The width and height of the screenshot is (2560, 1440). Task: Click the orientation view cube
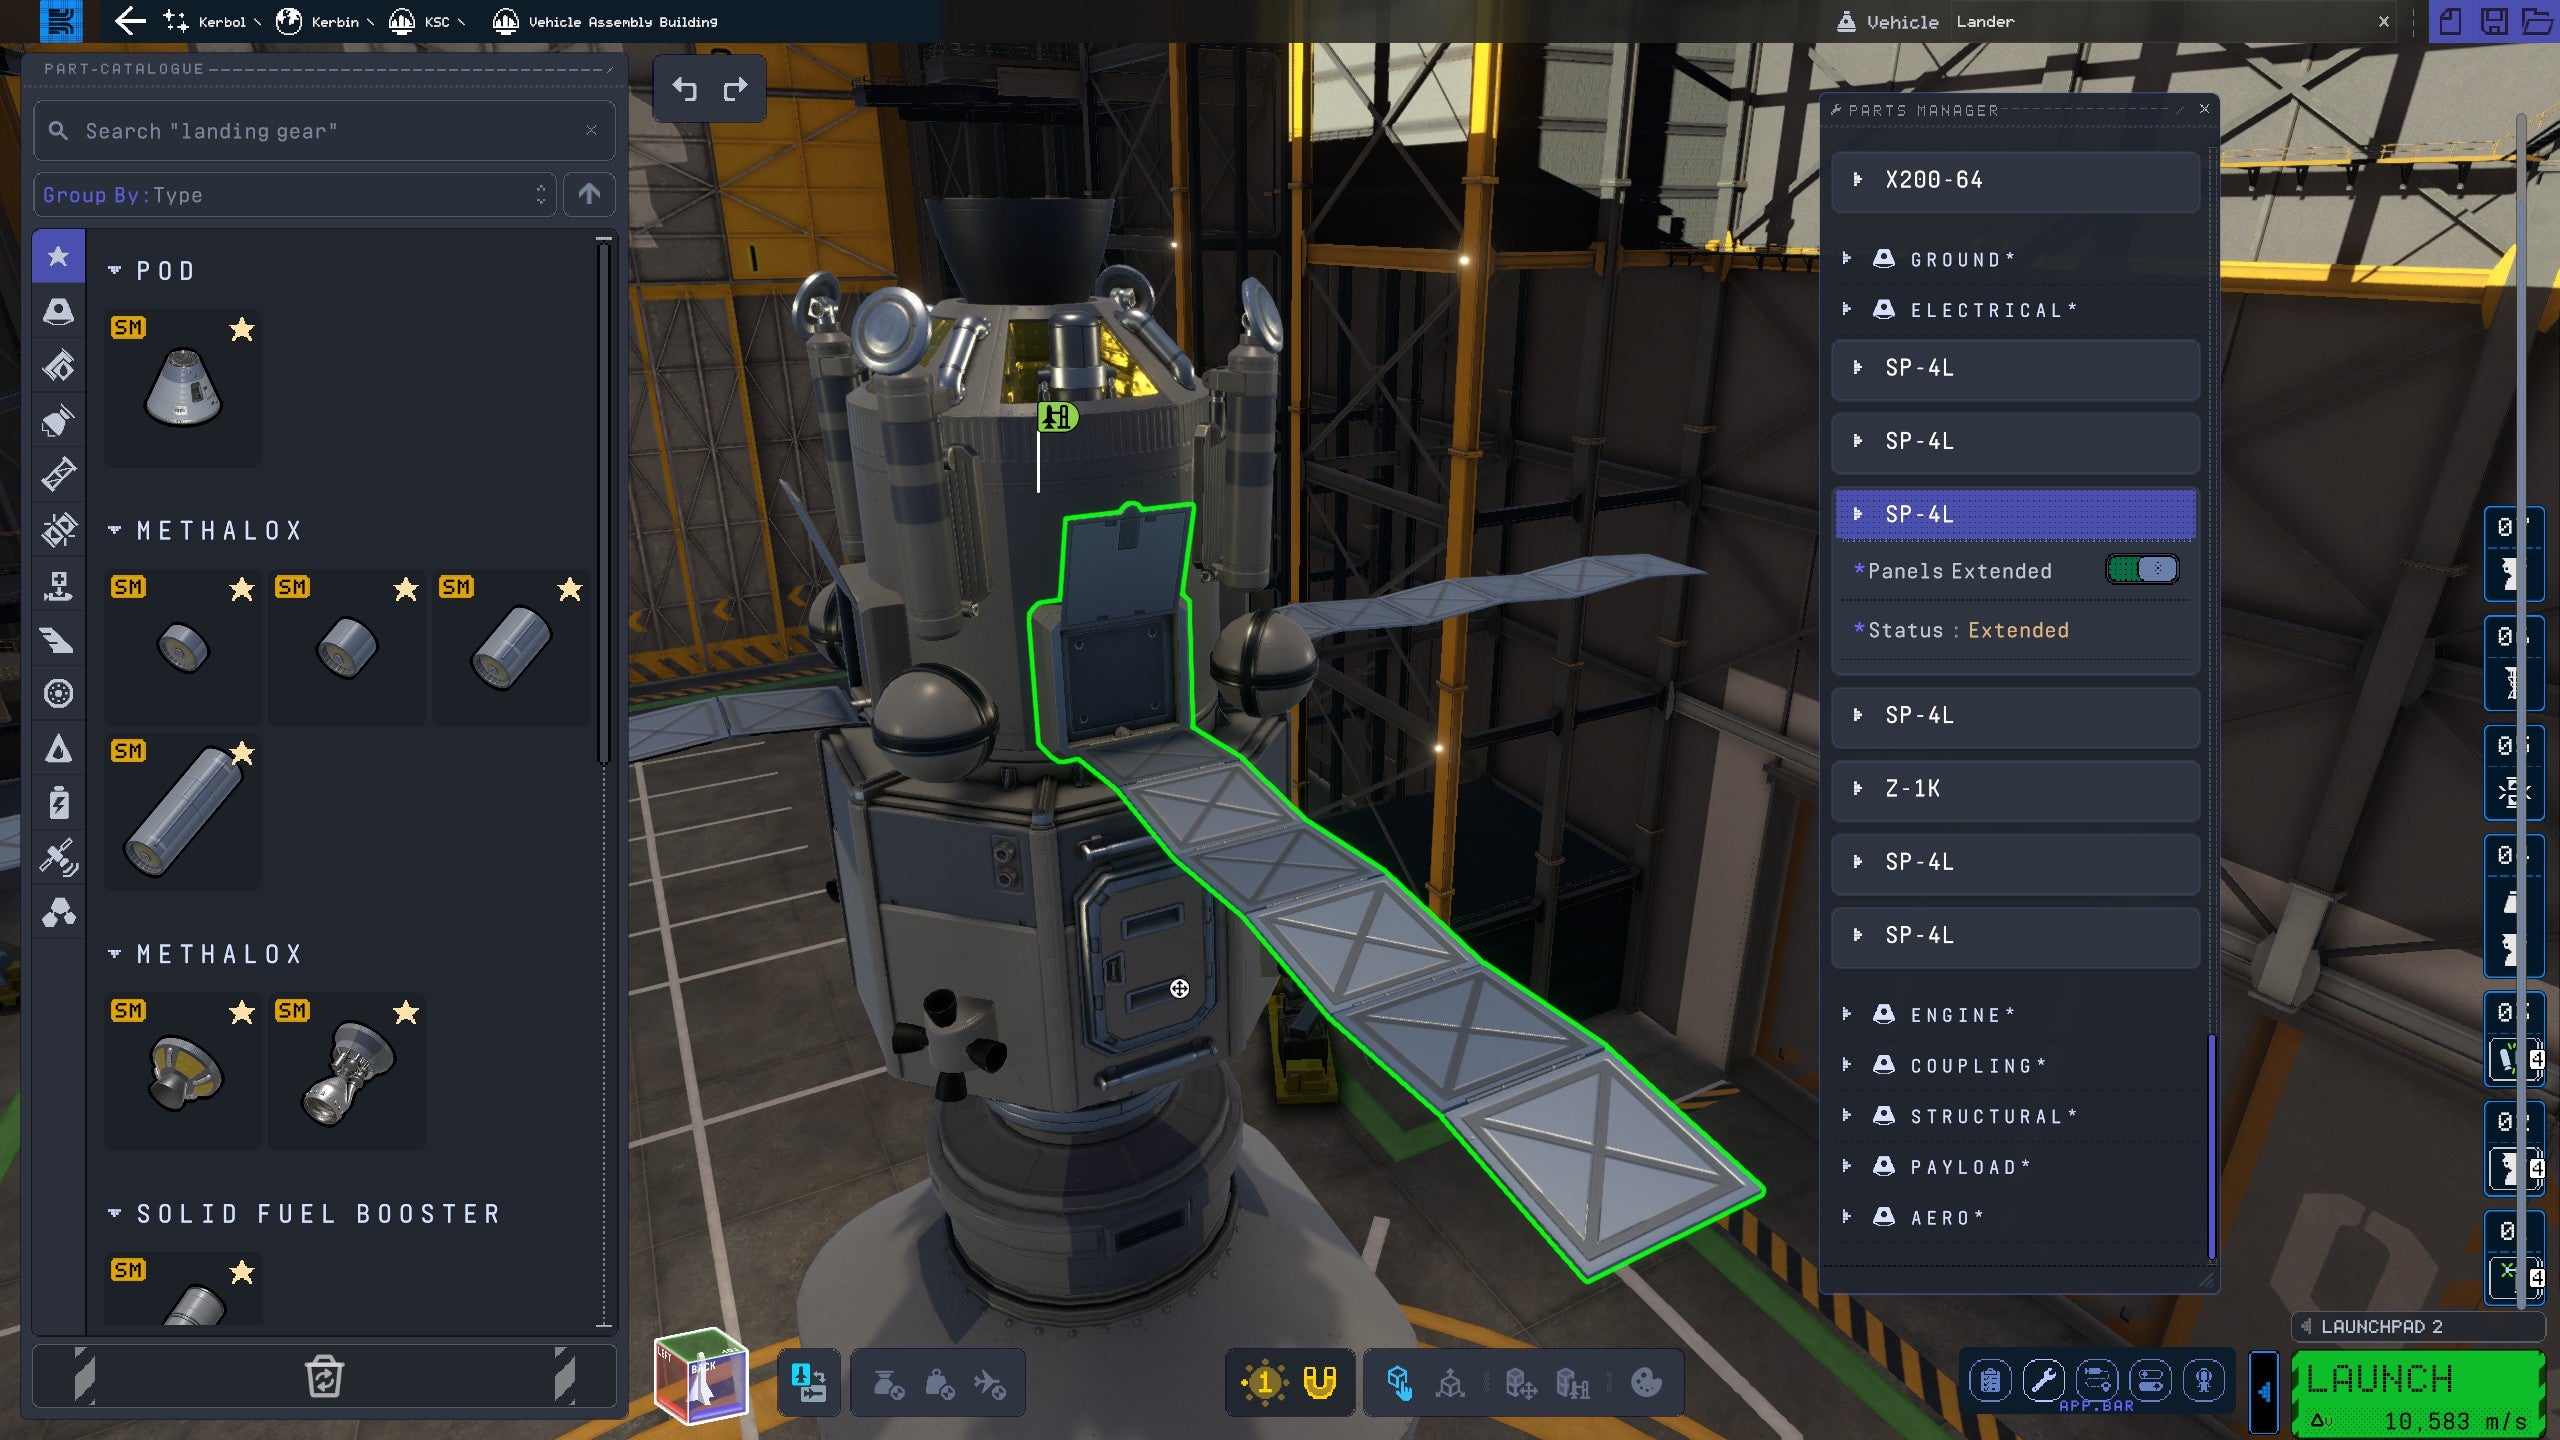[x=701, y=1377]
